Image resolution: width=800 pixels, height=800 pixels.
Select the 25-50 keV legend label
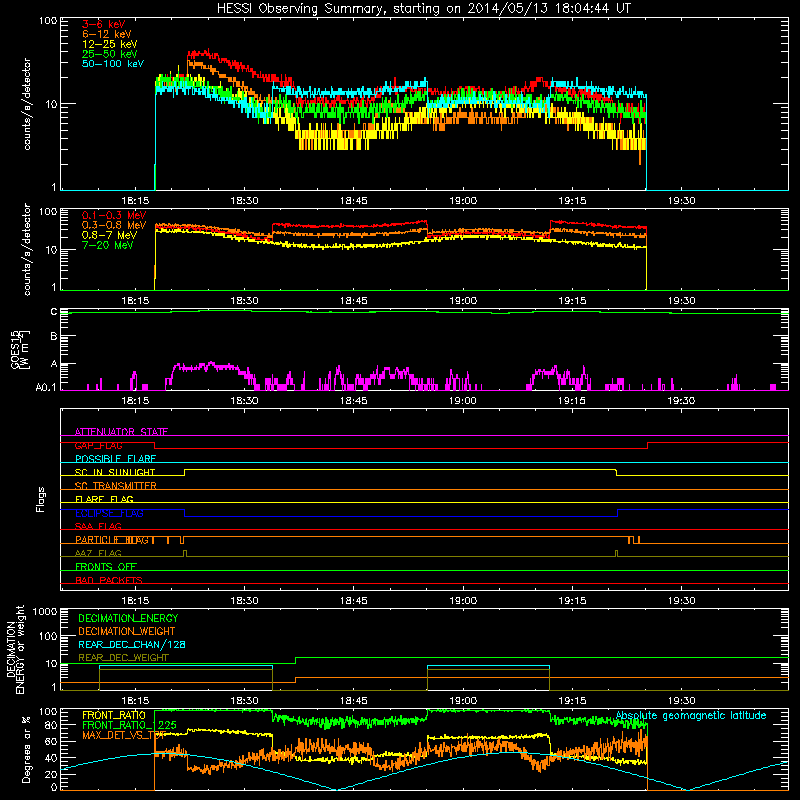[110, 54]
